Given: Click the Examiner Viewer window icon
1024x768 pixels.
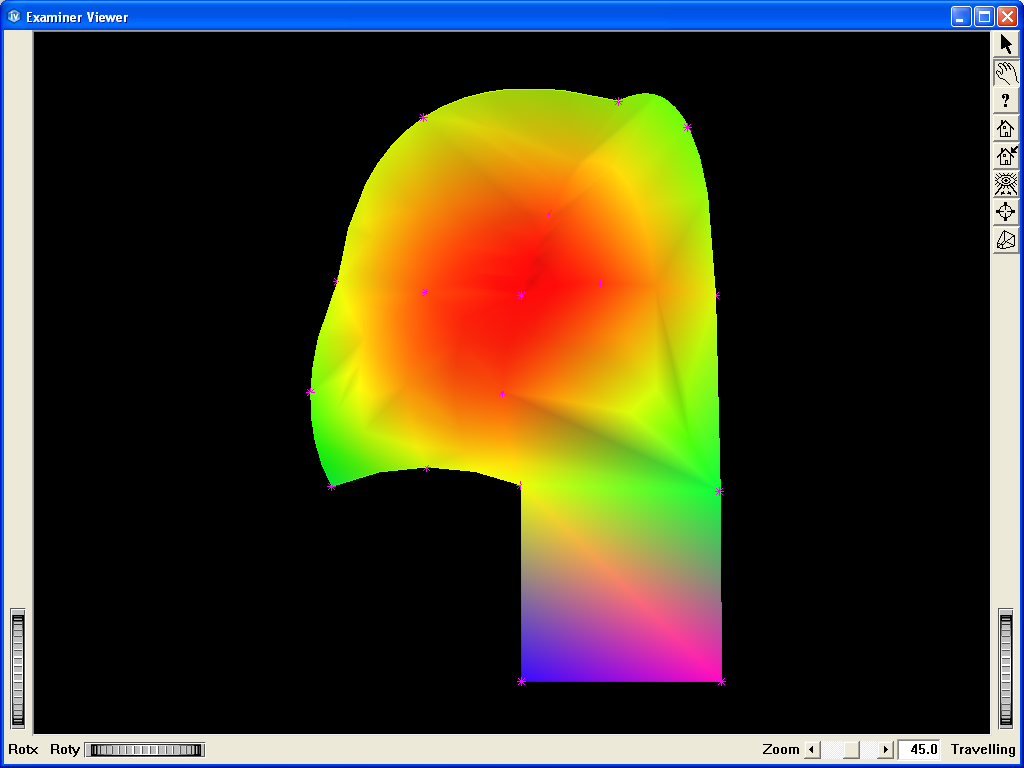Looking at the screenshot, I should pyautogui.click(x=14, y=17).
